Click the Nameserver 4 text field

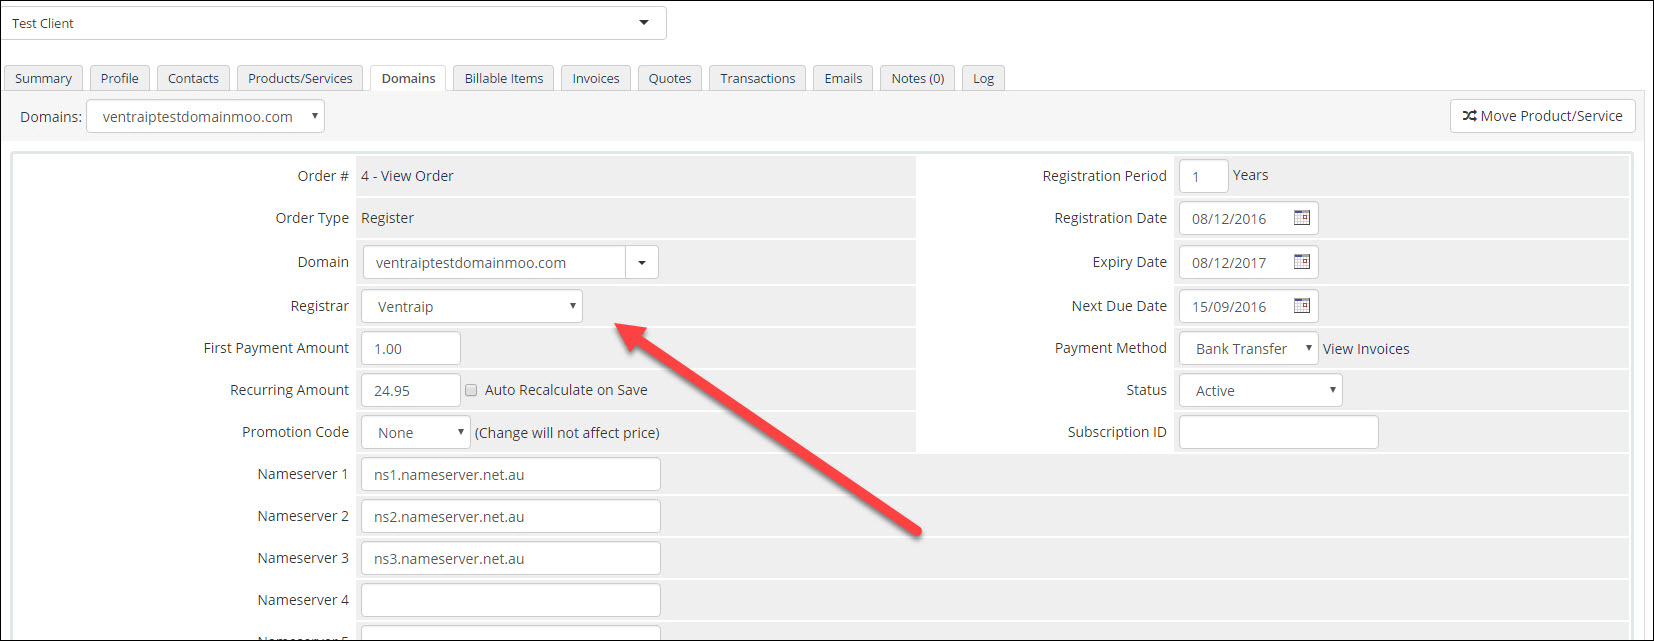coord(510,600)
